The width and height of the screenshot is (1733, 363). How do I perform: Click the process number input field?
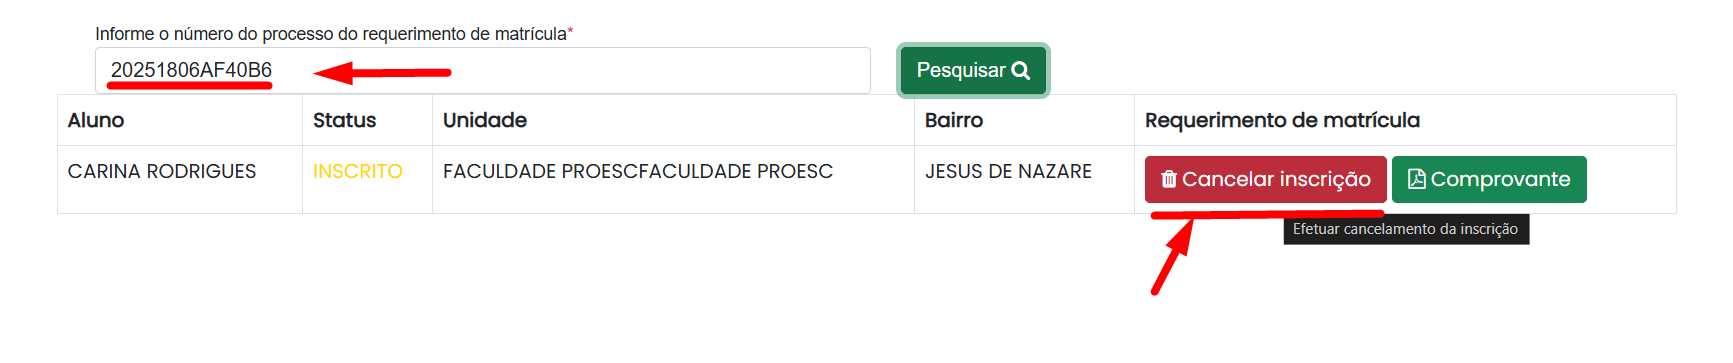pos(483,70)
